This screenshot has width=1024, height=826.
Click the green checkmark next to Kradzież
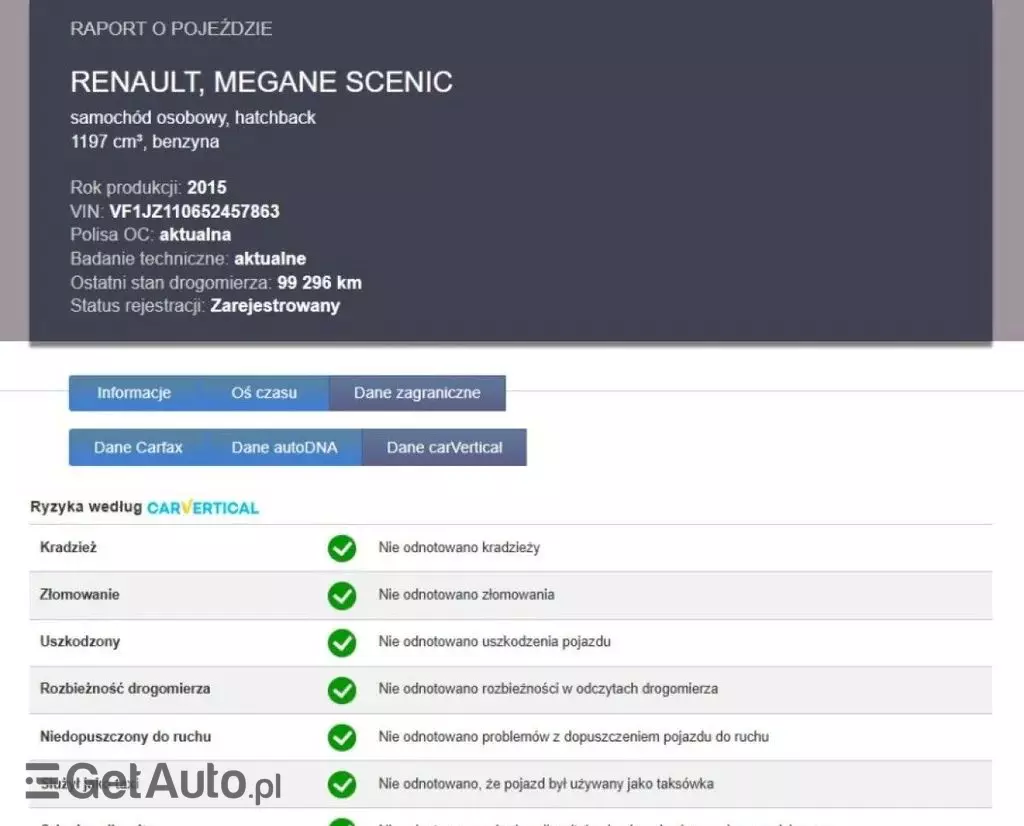click(x=342, y=548)
